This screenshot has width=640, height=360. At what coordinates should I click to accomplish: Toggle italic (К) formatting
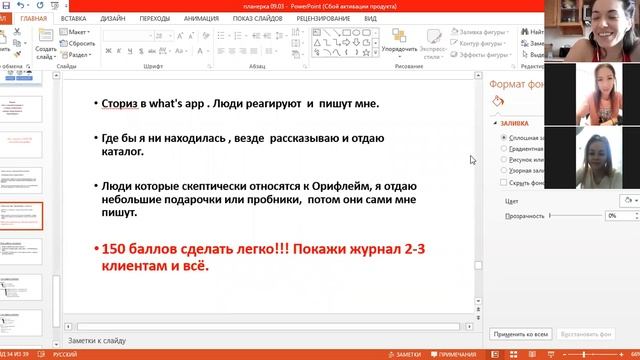(x=119, y=51)
